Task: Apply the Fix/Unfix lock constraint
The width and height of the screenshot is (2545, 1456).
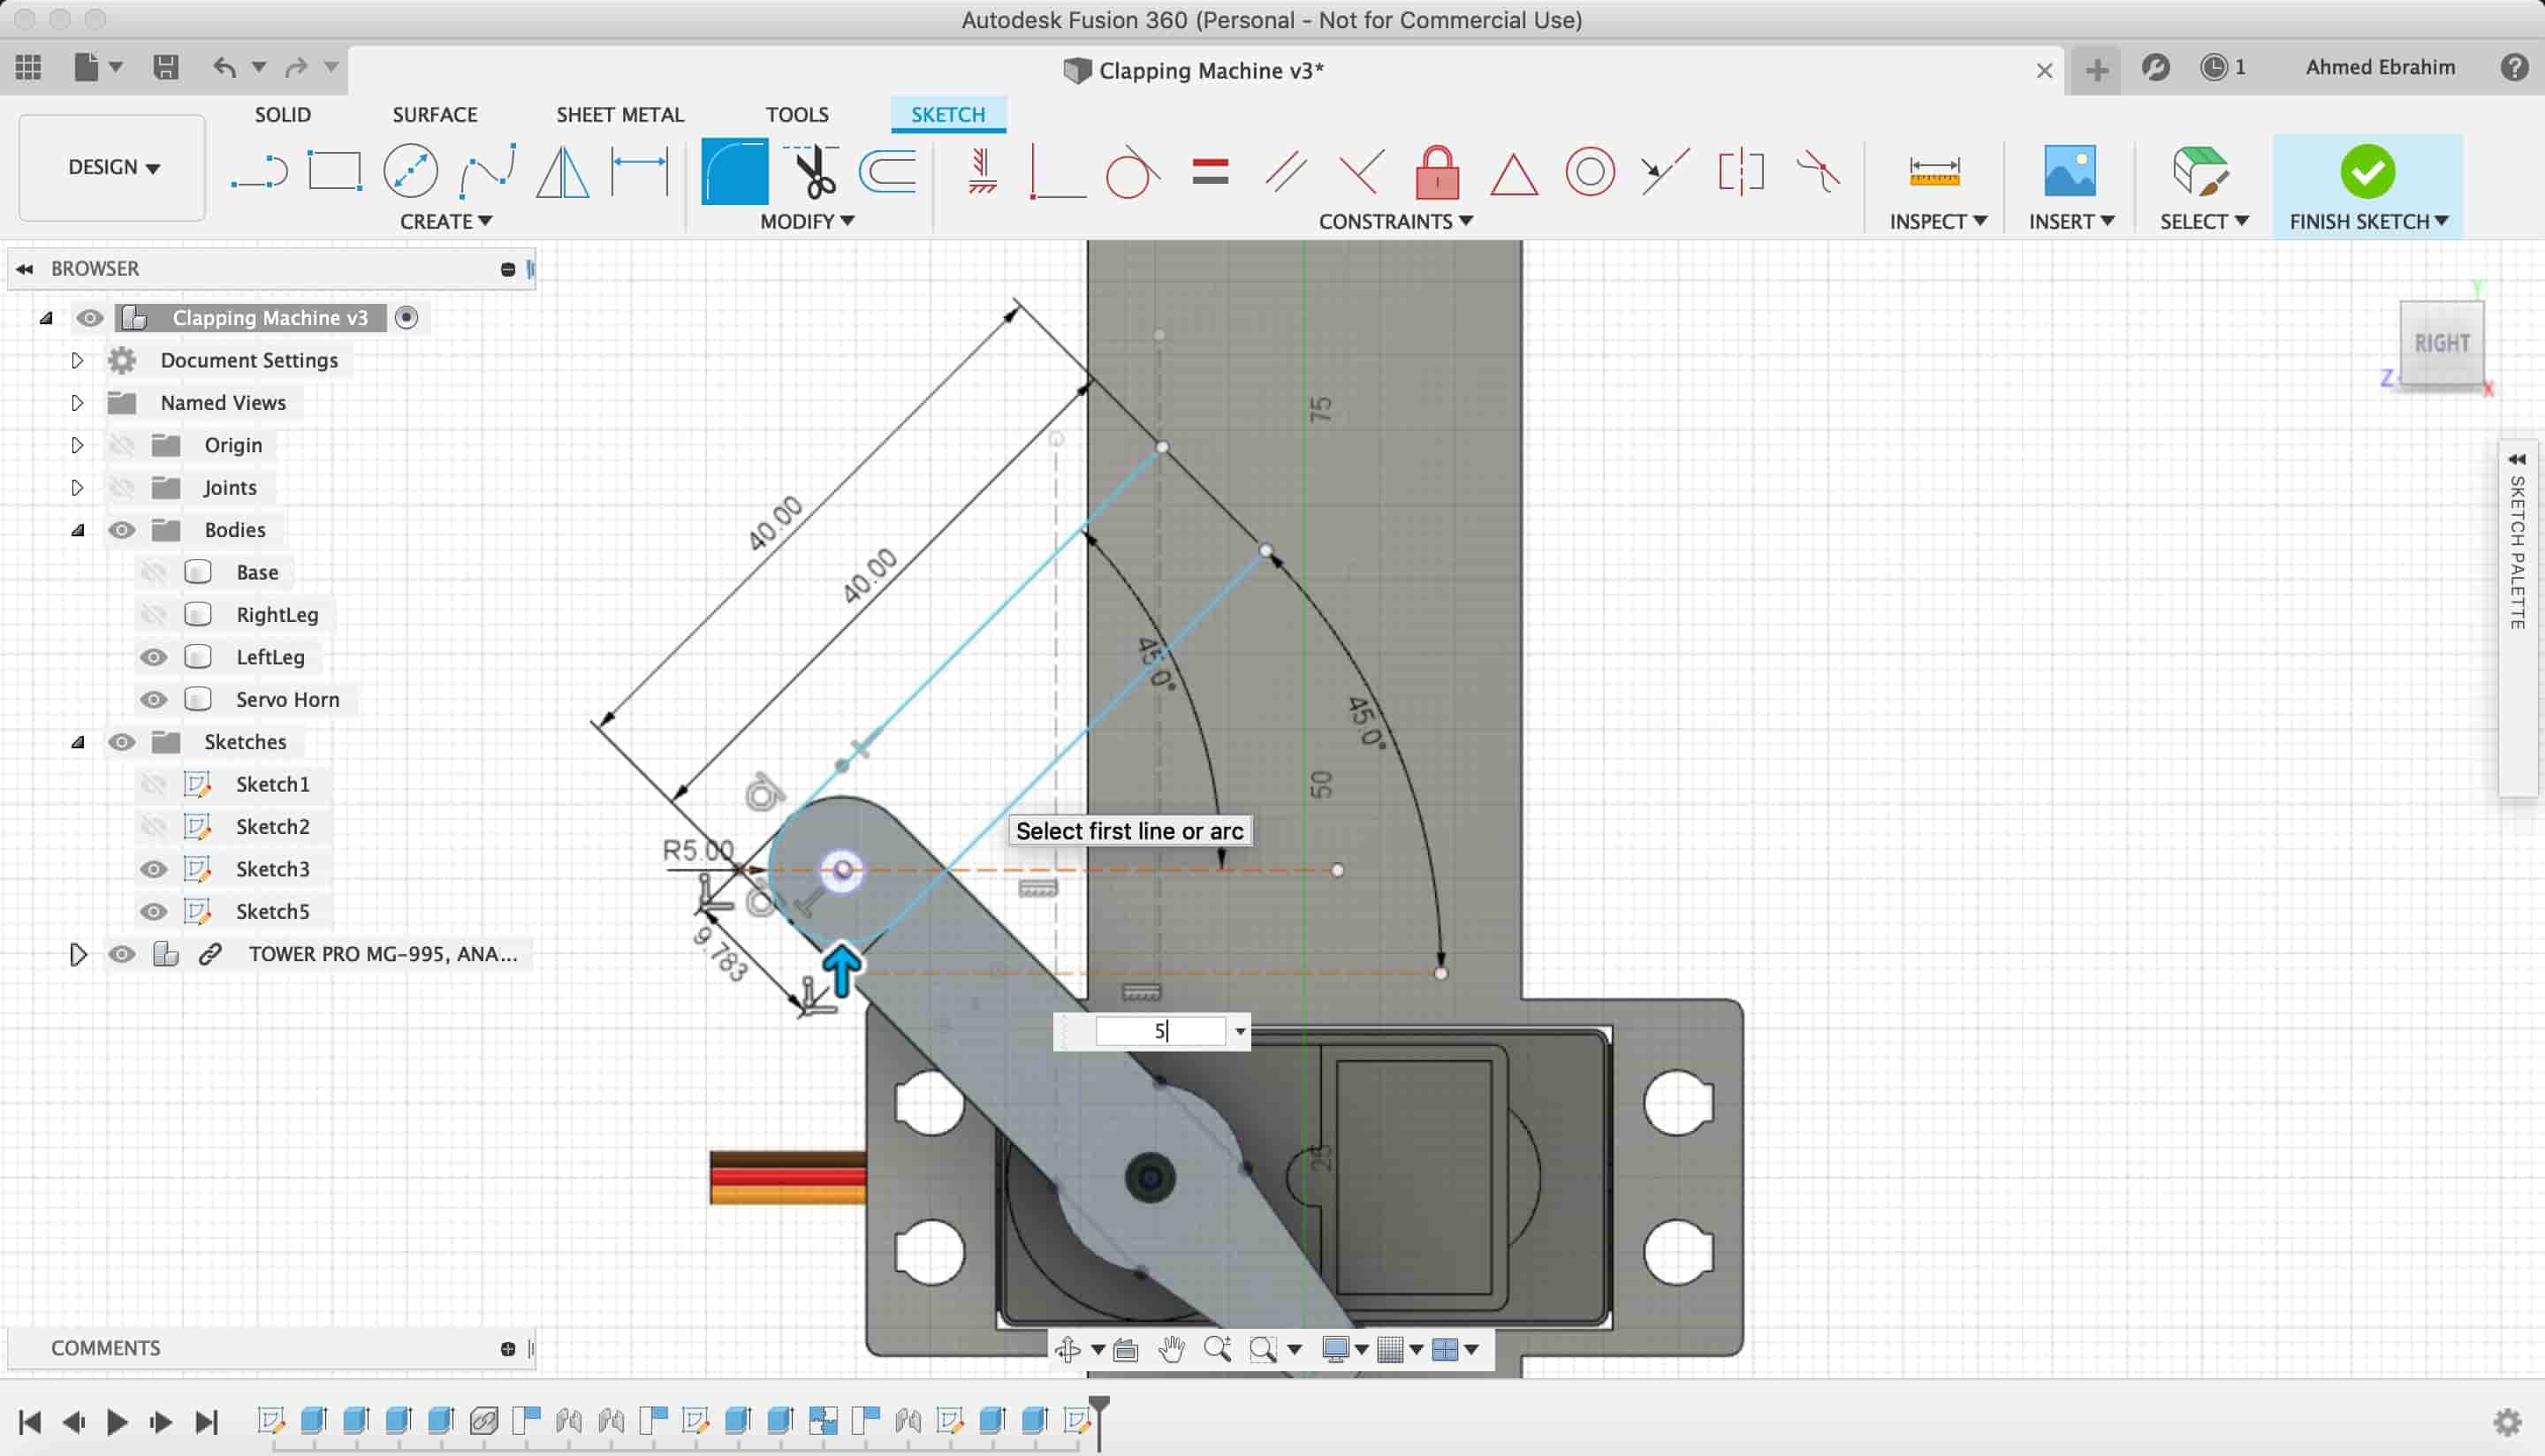Action: click(1437, 171)
